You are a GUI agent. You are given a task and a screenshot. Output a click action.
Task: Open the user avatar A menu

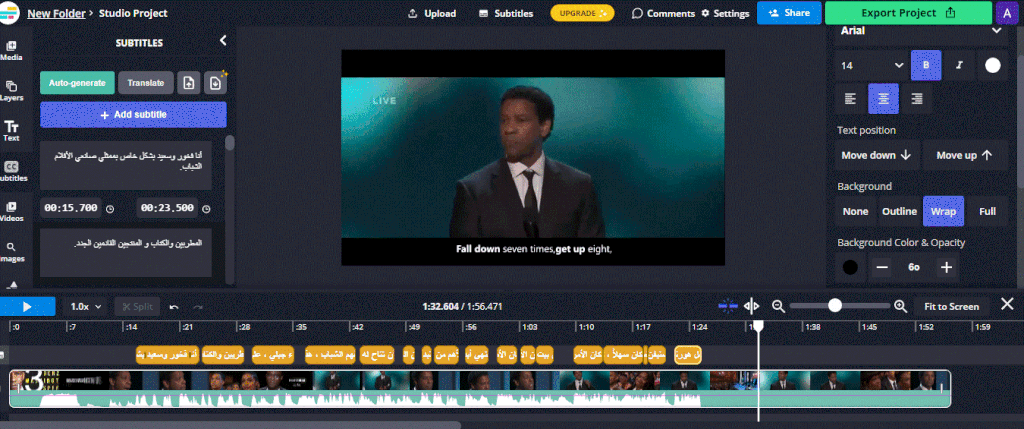point(1006,13)
